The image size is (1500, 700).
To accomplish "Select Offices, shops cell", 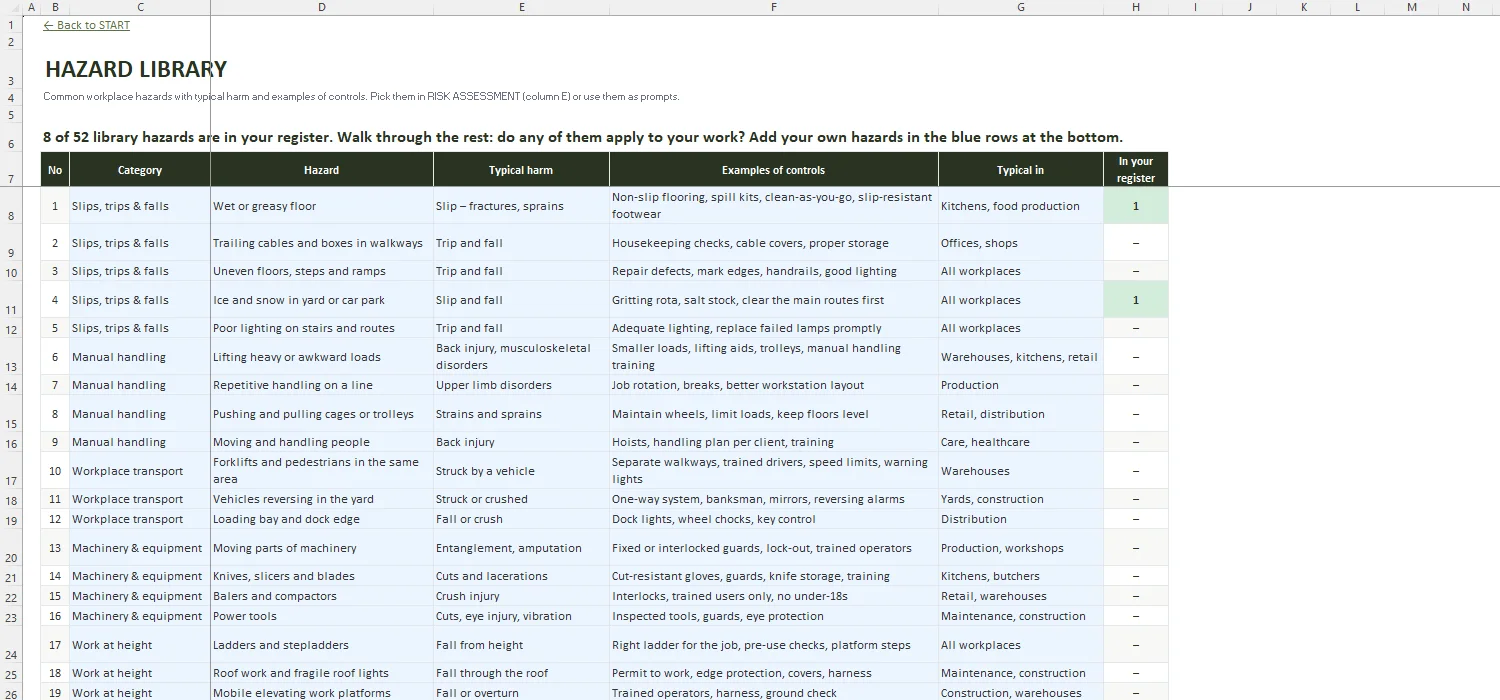I will [1021, 243].
